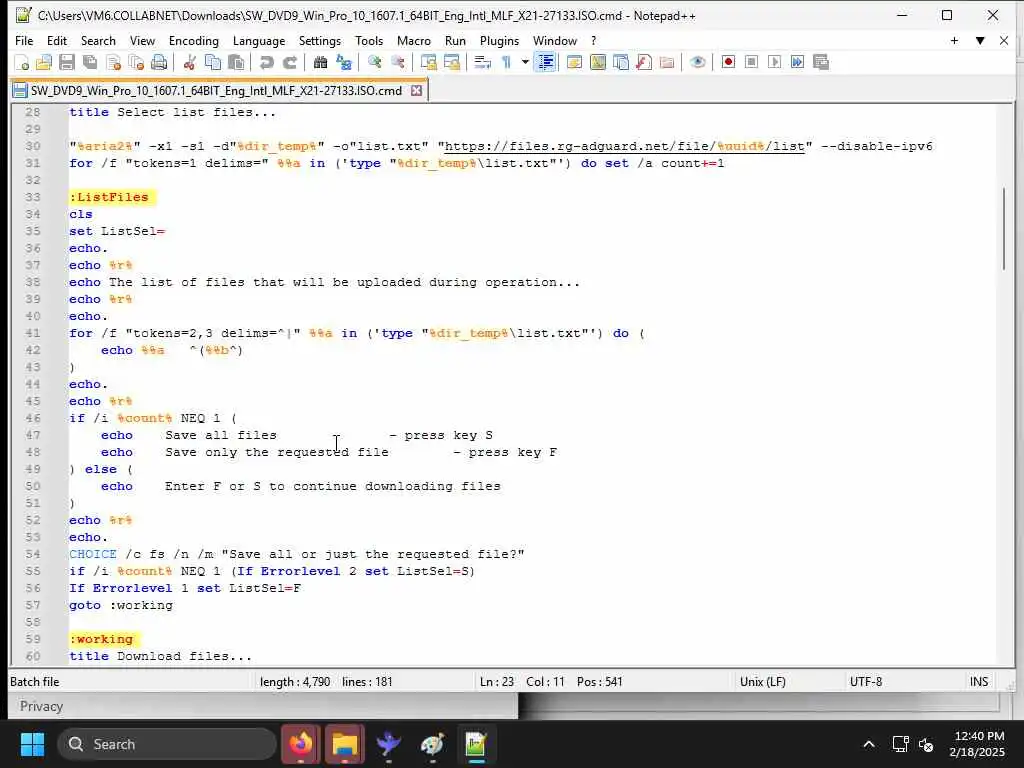Click the Unix (LF) status bar field
Screen dimensions: 1024x768
[762, 682]
